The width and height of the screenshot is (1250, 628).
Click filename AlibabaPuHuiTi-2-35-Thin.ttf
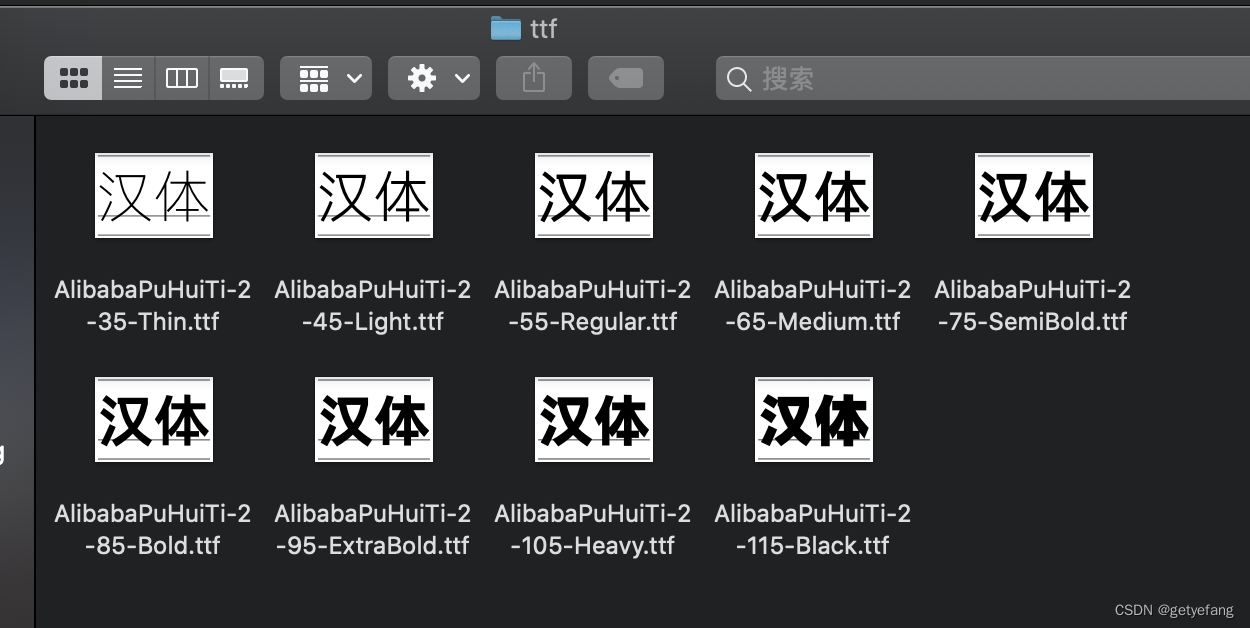[x=153, y=306]
